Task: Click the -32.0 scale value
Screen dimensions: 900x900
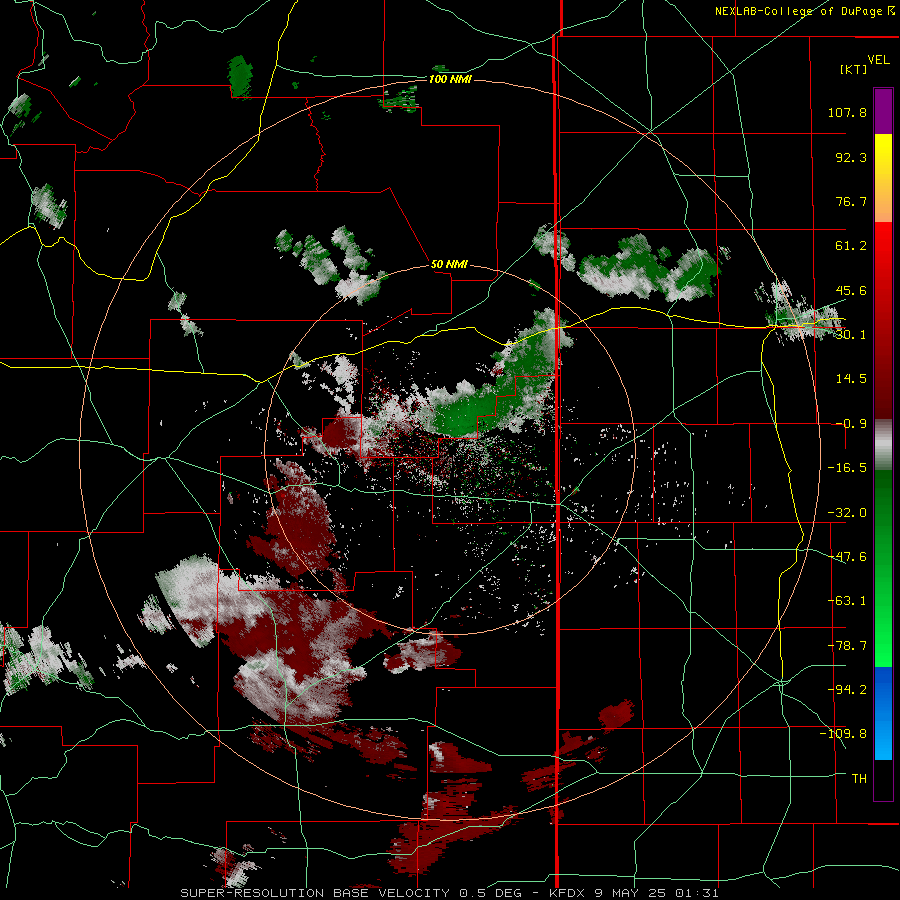Action: (x=847, y=513)
